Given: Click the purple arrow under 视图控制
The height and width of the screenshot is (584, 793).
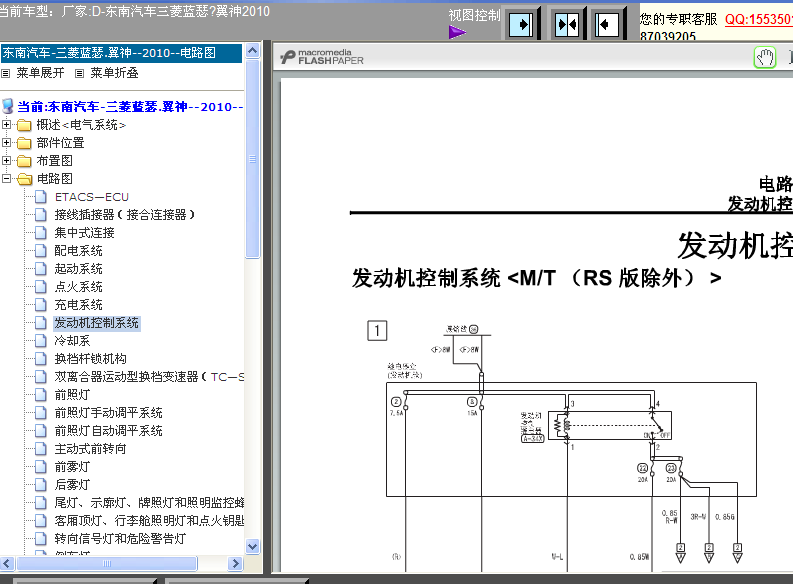Looking at the screenshot, I should (x=457, y=32).
